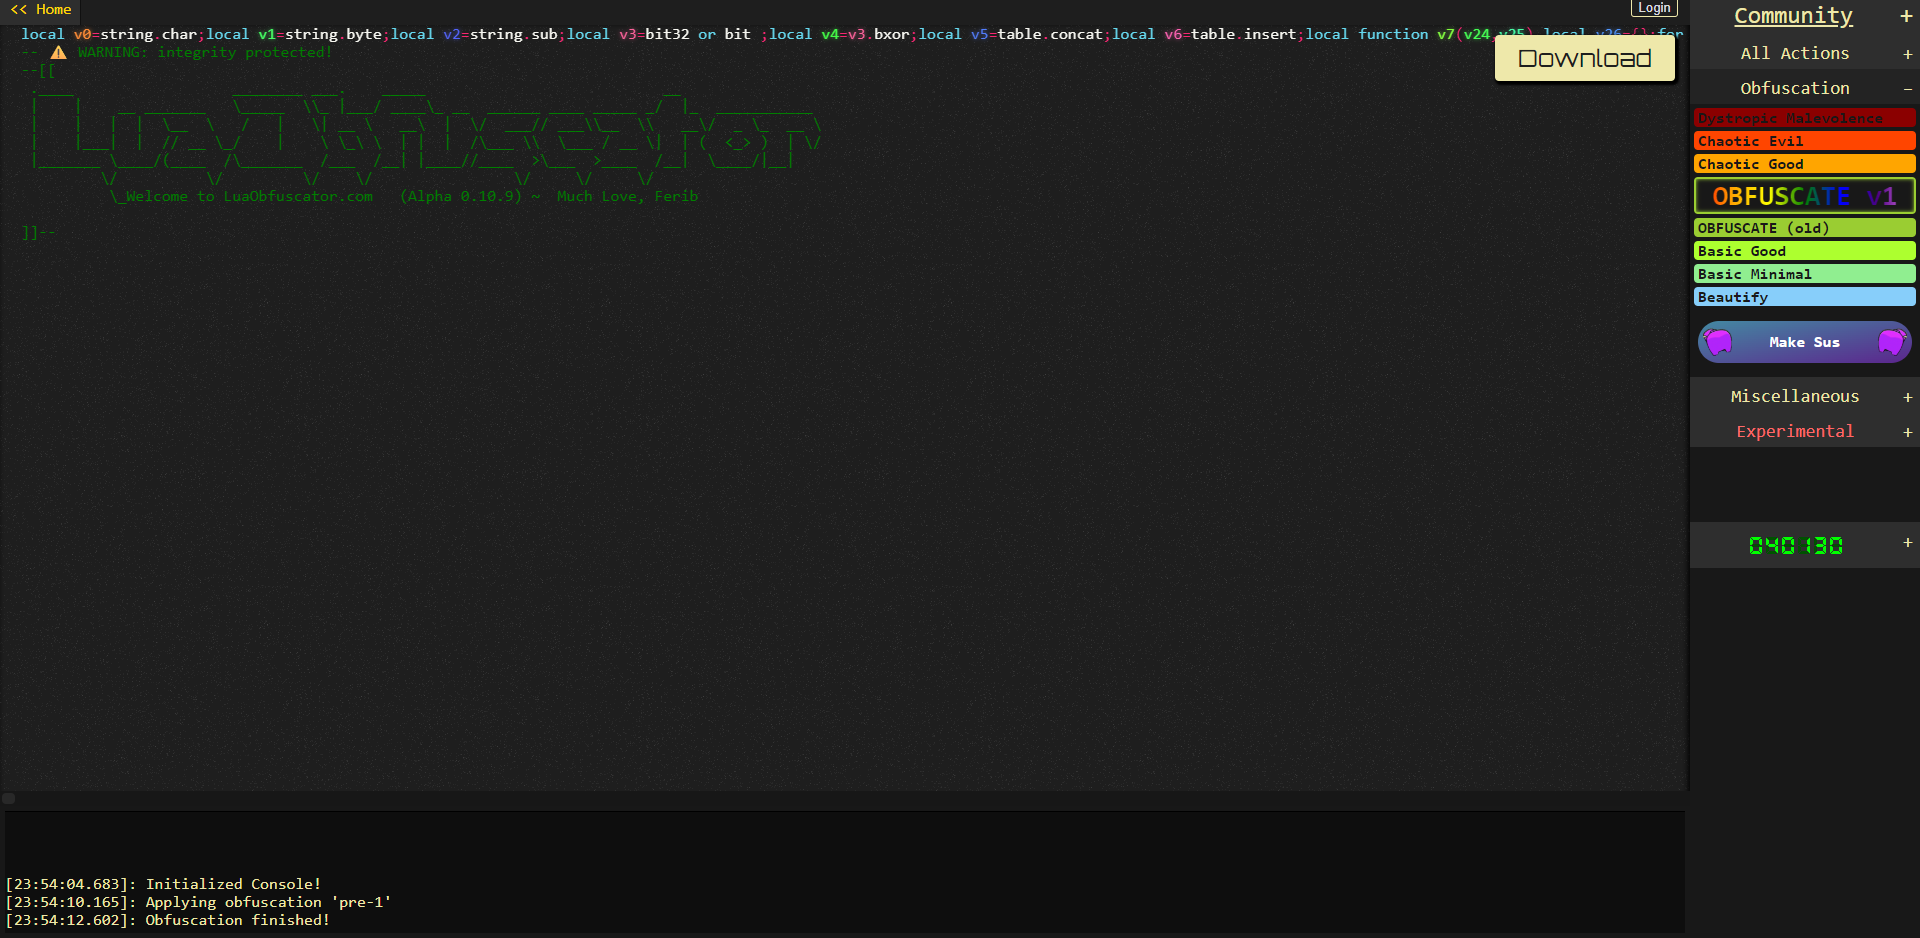The height and width of the screenshot is (938, 1920).
Task: Click the warning triangle icon in code
Action: click(59, 52)
